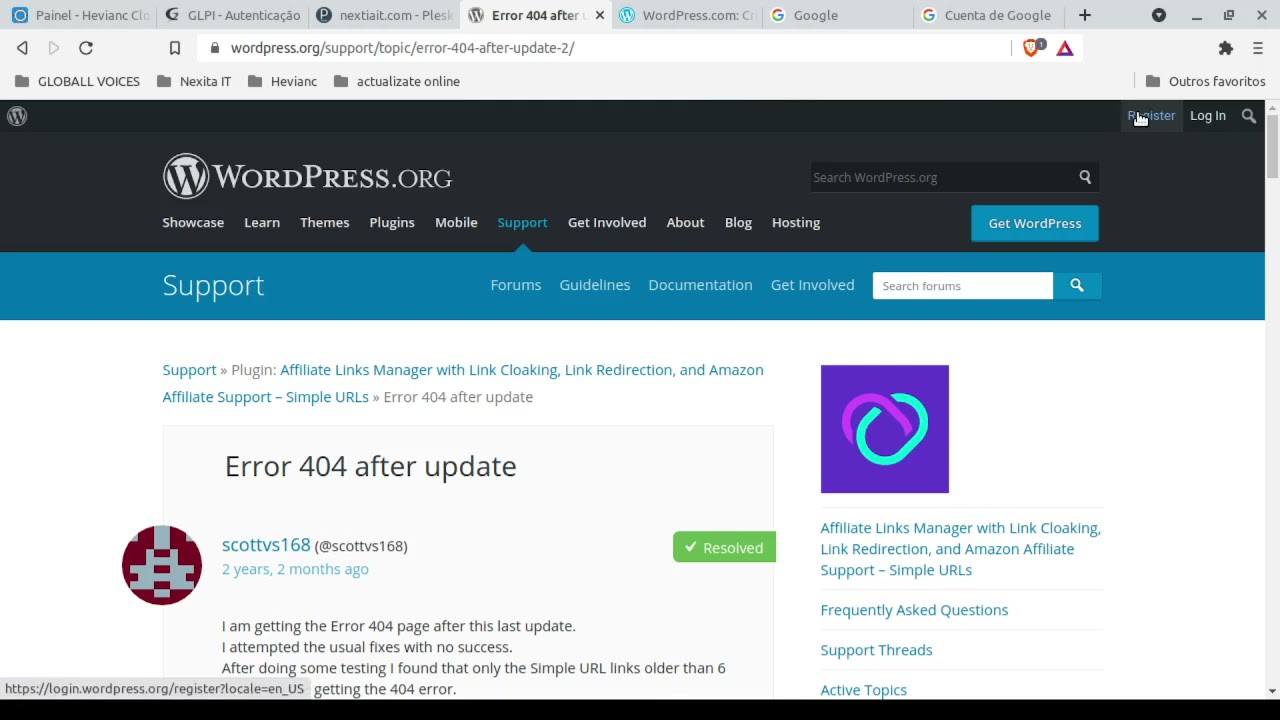Viewport: 1280px width, 720px height.
Task: Open Active Topics link
Action: pyautogui.click(x=864, y=690)
